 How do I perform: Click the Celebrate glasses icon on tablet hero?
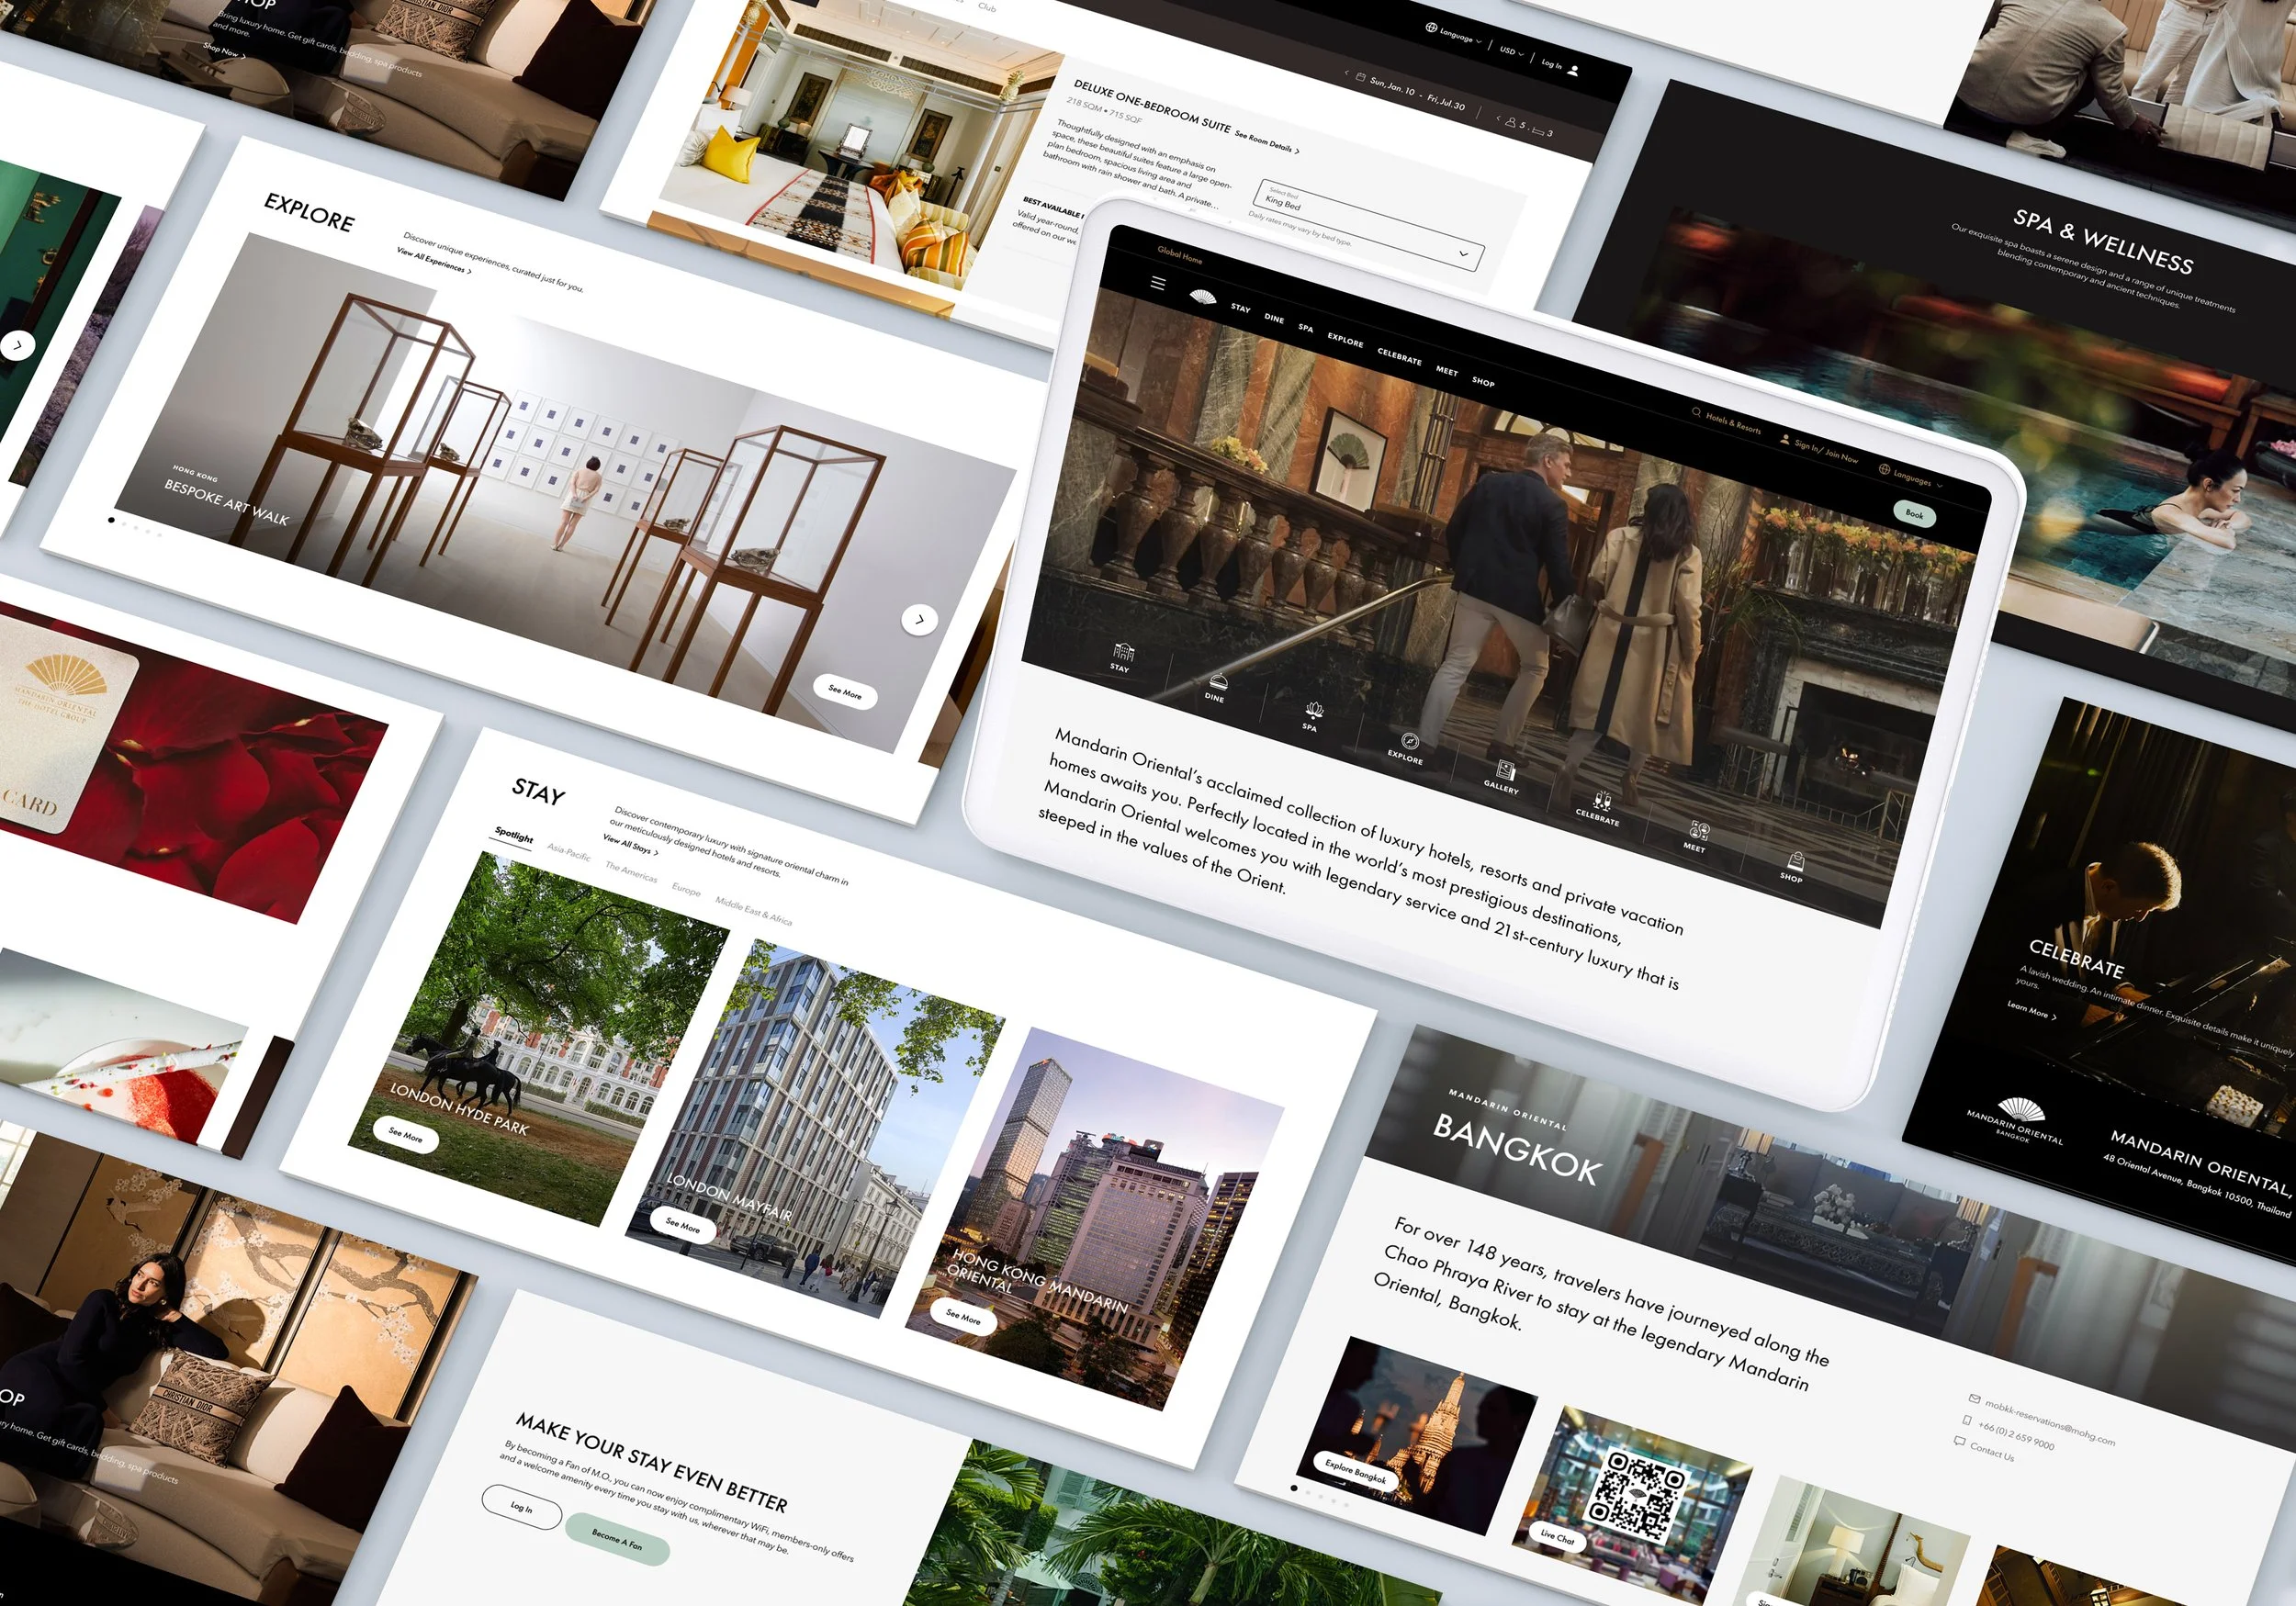1602,800
